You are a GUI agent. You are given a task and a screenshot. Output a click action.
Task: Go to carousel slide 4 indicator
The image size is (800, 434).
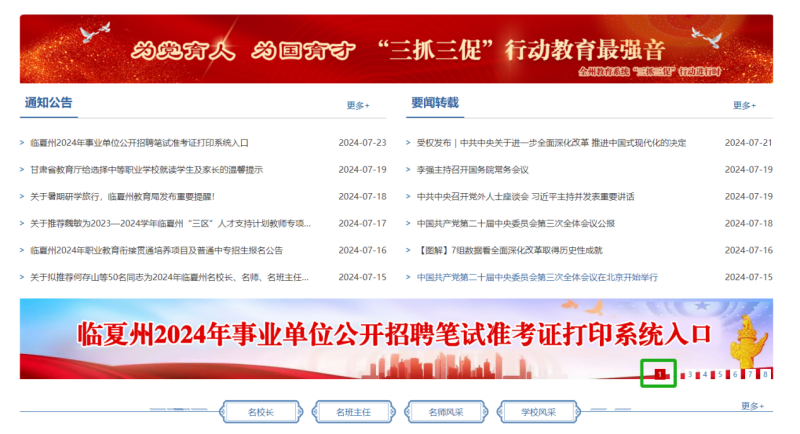pyautogui.click(x=705, y=375)
